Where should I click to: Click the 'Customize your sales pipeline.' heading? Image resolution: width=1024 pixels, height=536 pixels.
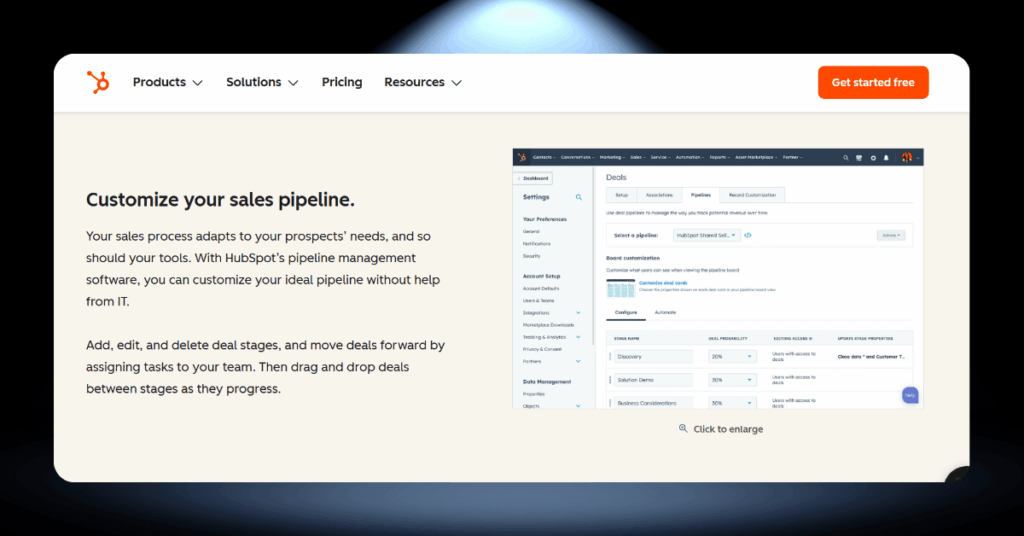tap(220, 200)
